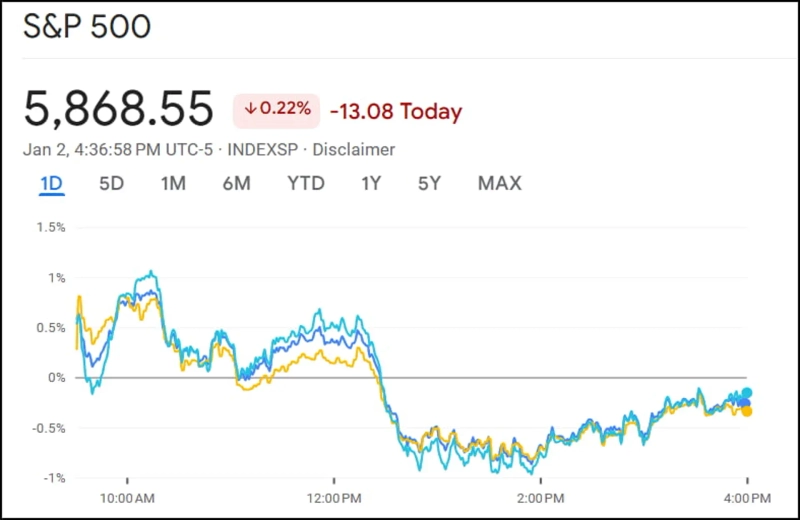Switch to the 5D range tab

coord(111,183)
